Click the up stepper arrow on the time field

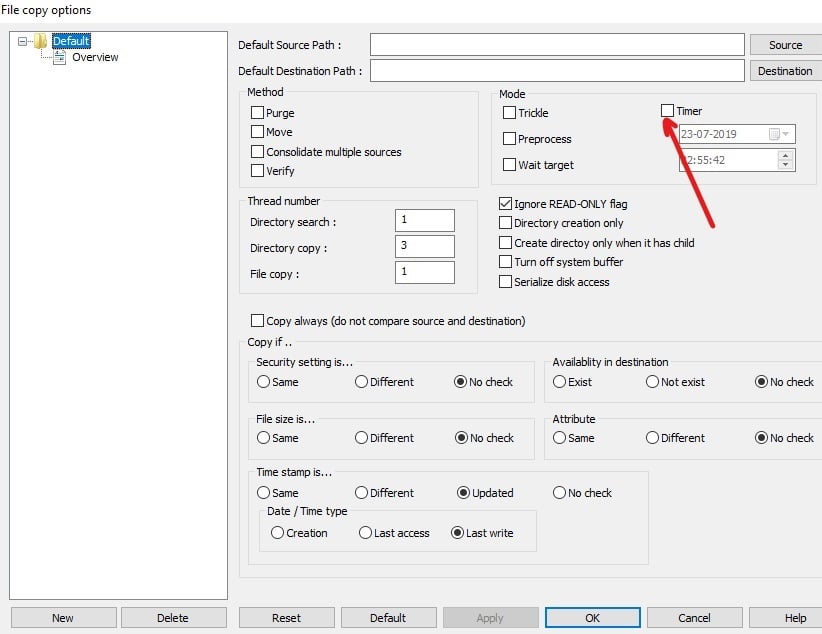[x=786, y=155]
